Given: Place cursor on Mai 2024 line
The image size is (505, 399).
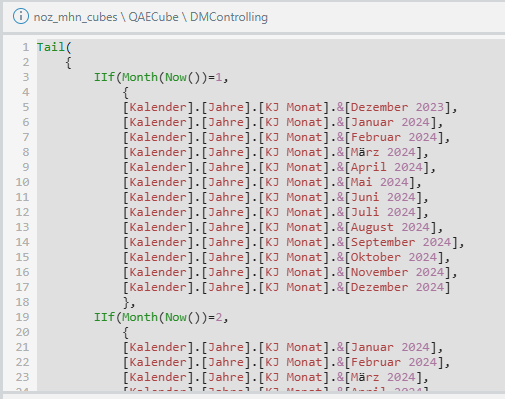Looking at the screenshot, I should tap(272, 182).
